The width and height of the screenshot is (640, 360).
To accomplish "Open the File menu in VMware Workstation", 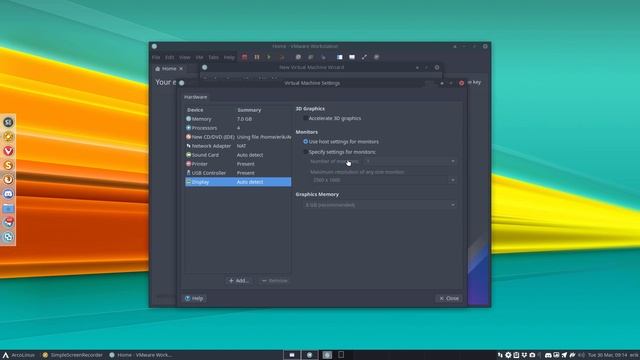I will point(156,57).
